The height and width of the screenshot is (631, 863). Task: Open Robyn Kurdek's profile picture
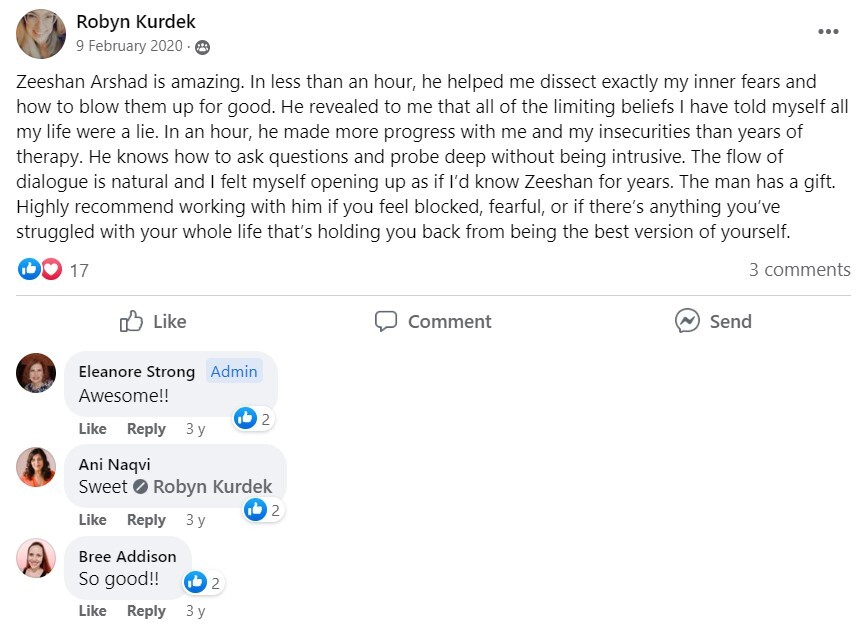tap(41, 34)
